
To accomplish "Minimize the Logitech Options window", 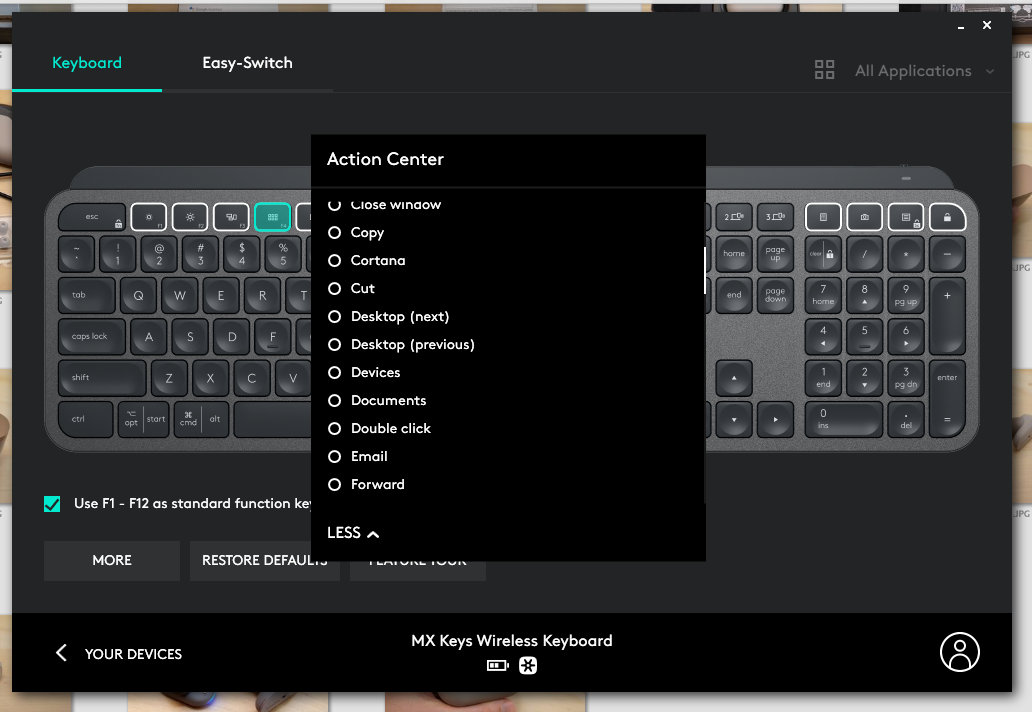I will pos(961,26).
